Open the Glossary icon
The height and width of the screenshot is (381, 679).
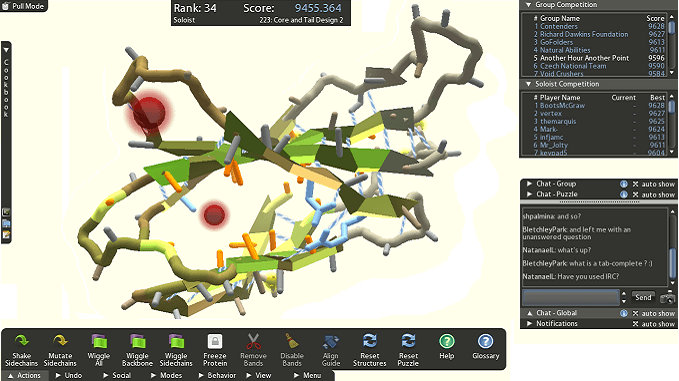coord(485,342)
